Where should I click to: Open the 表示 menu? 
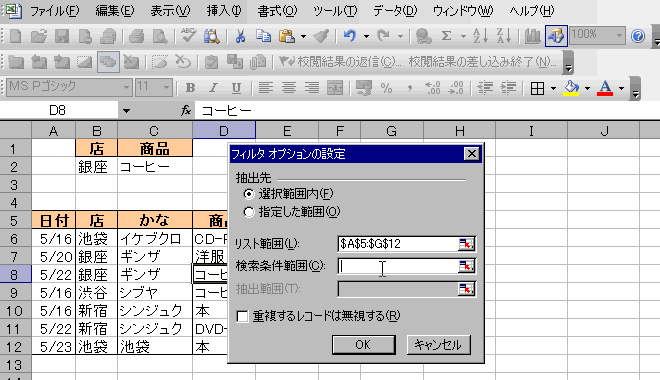pos(170,11)
